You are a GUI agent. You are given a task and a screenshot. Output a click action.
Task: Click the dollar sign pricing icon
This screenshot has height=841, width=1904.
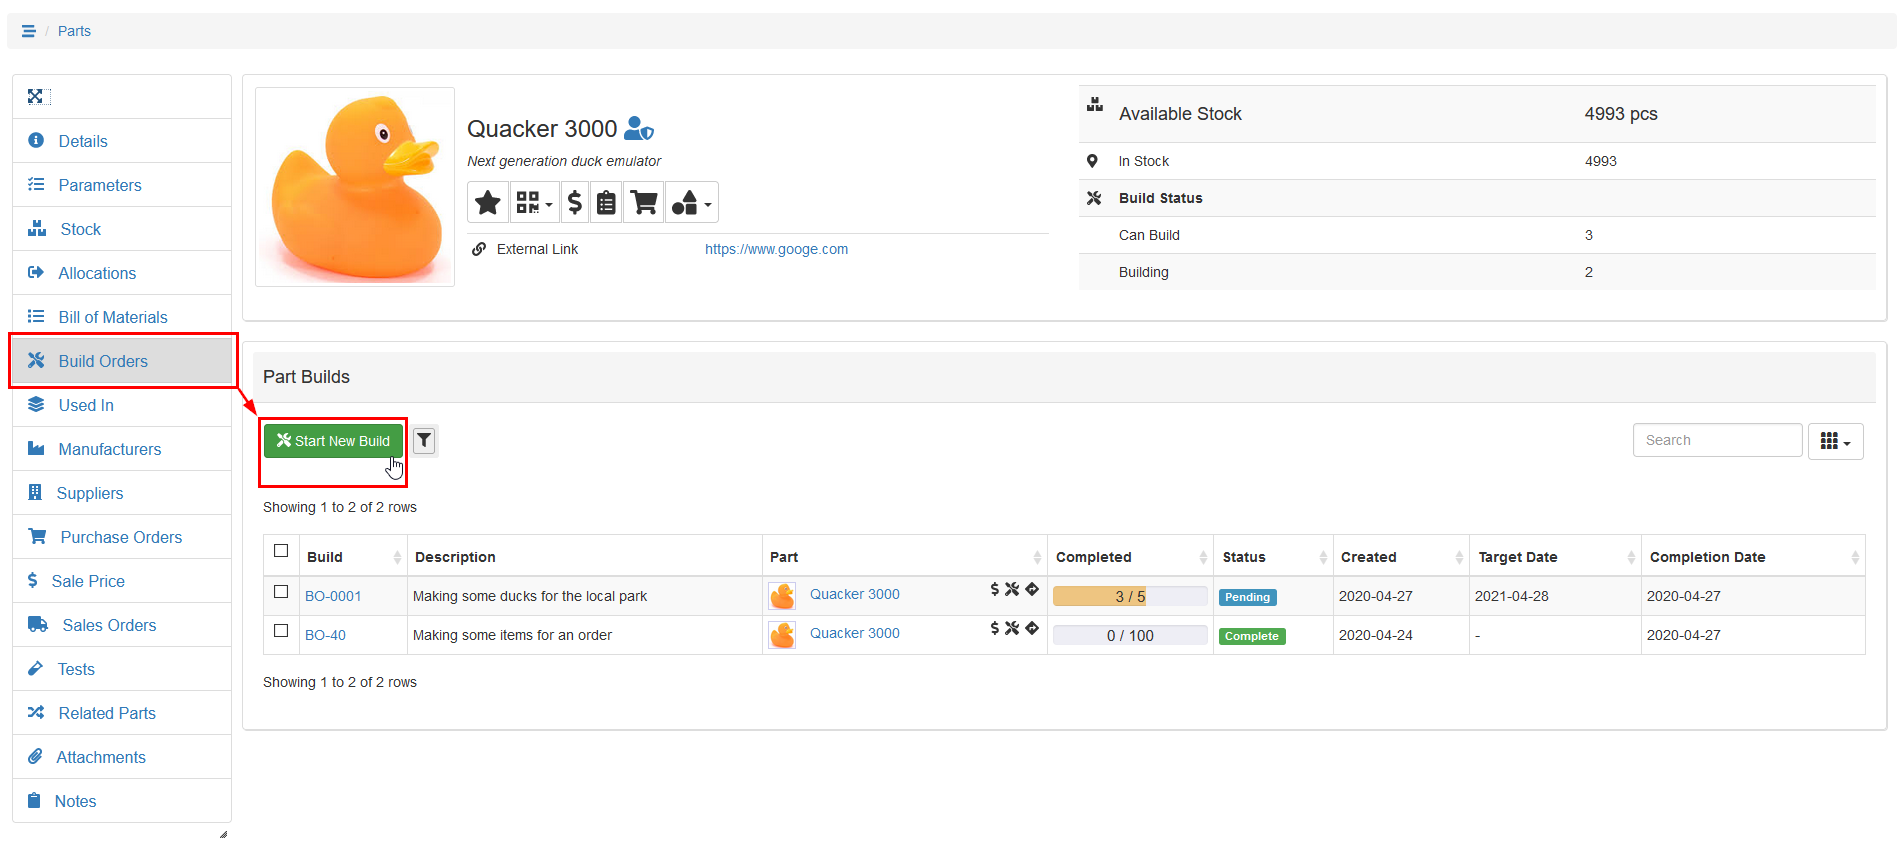(575, 203)
